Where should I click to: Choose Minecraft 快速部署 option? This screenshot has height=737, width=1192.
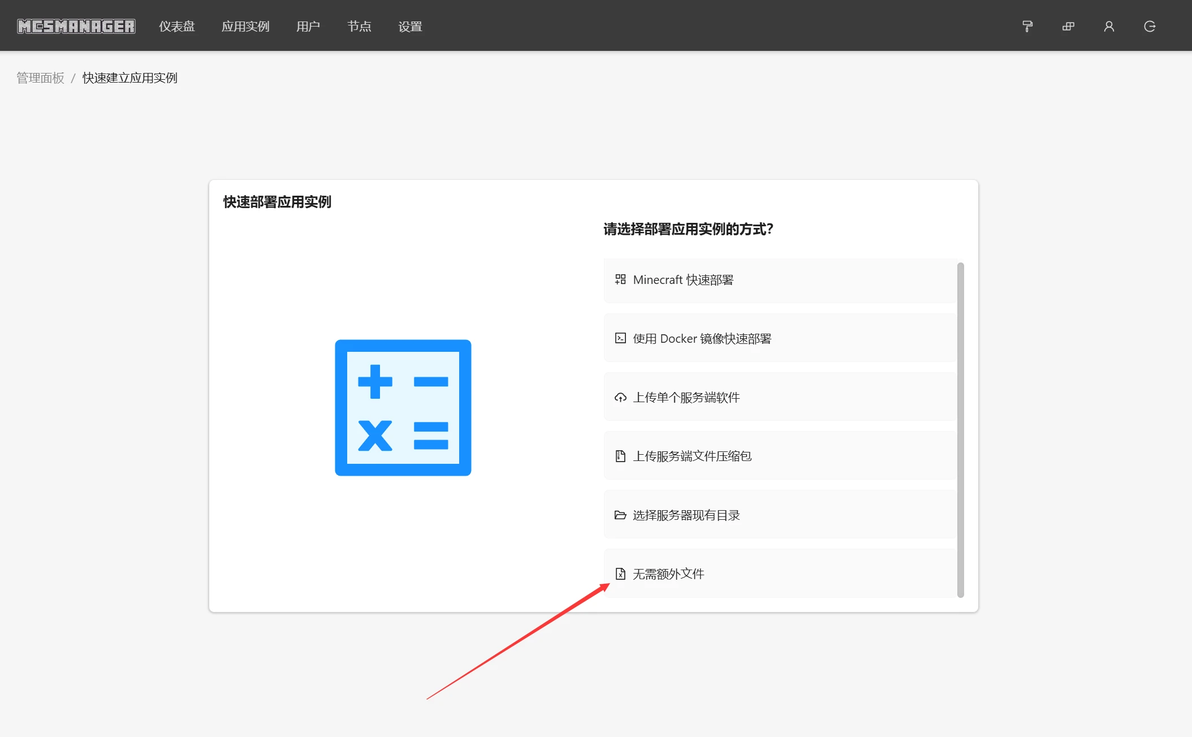(780, 280)
